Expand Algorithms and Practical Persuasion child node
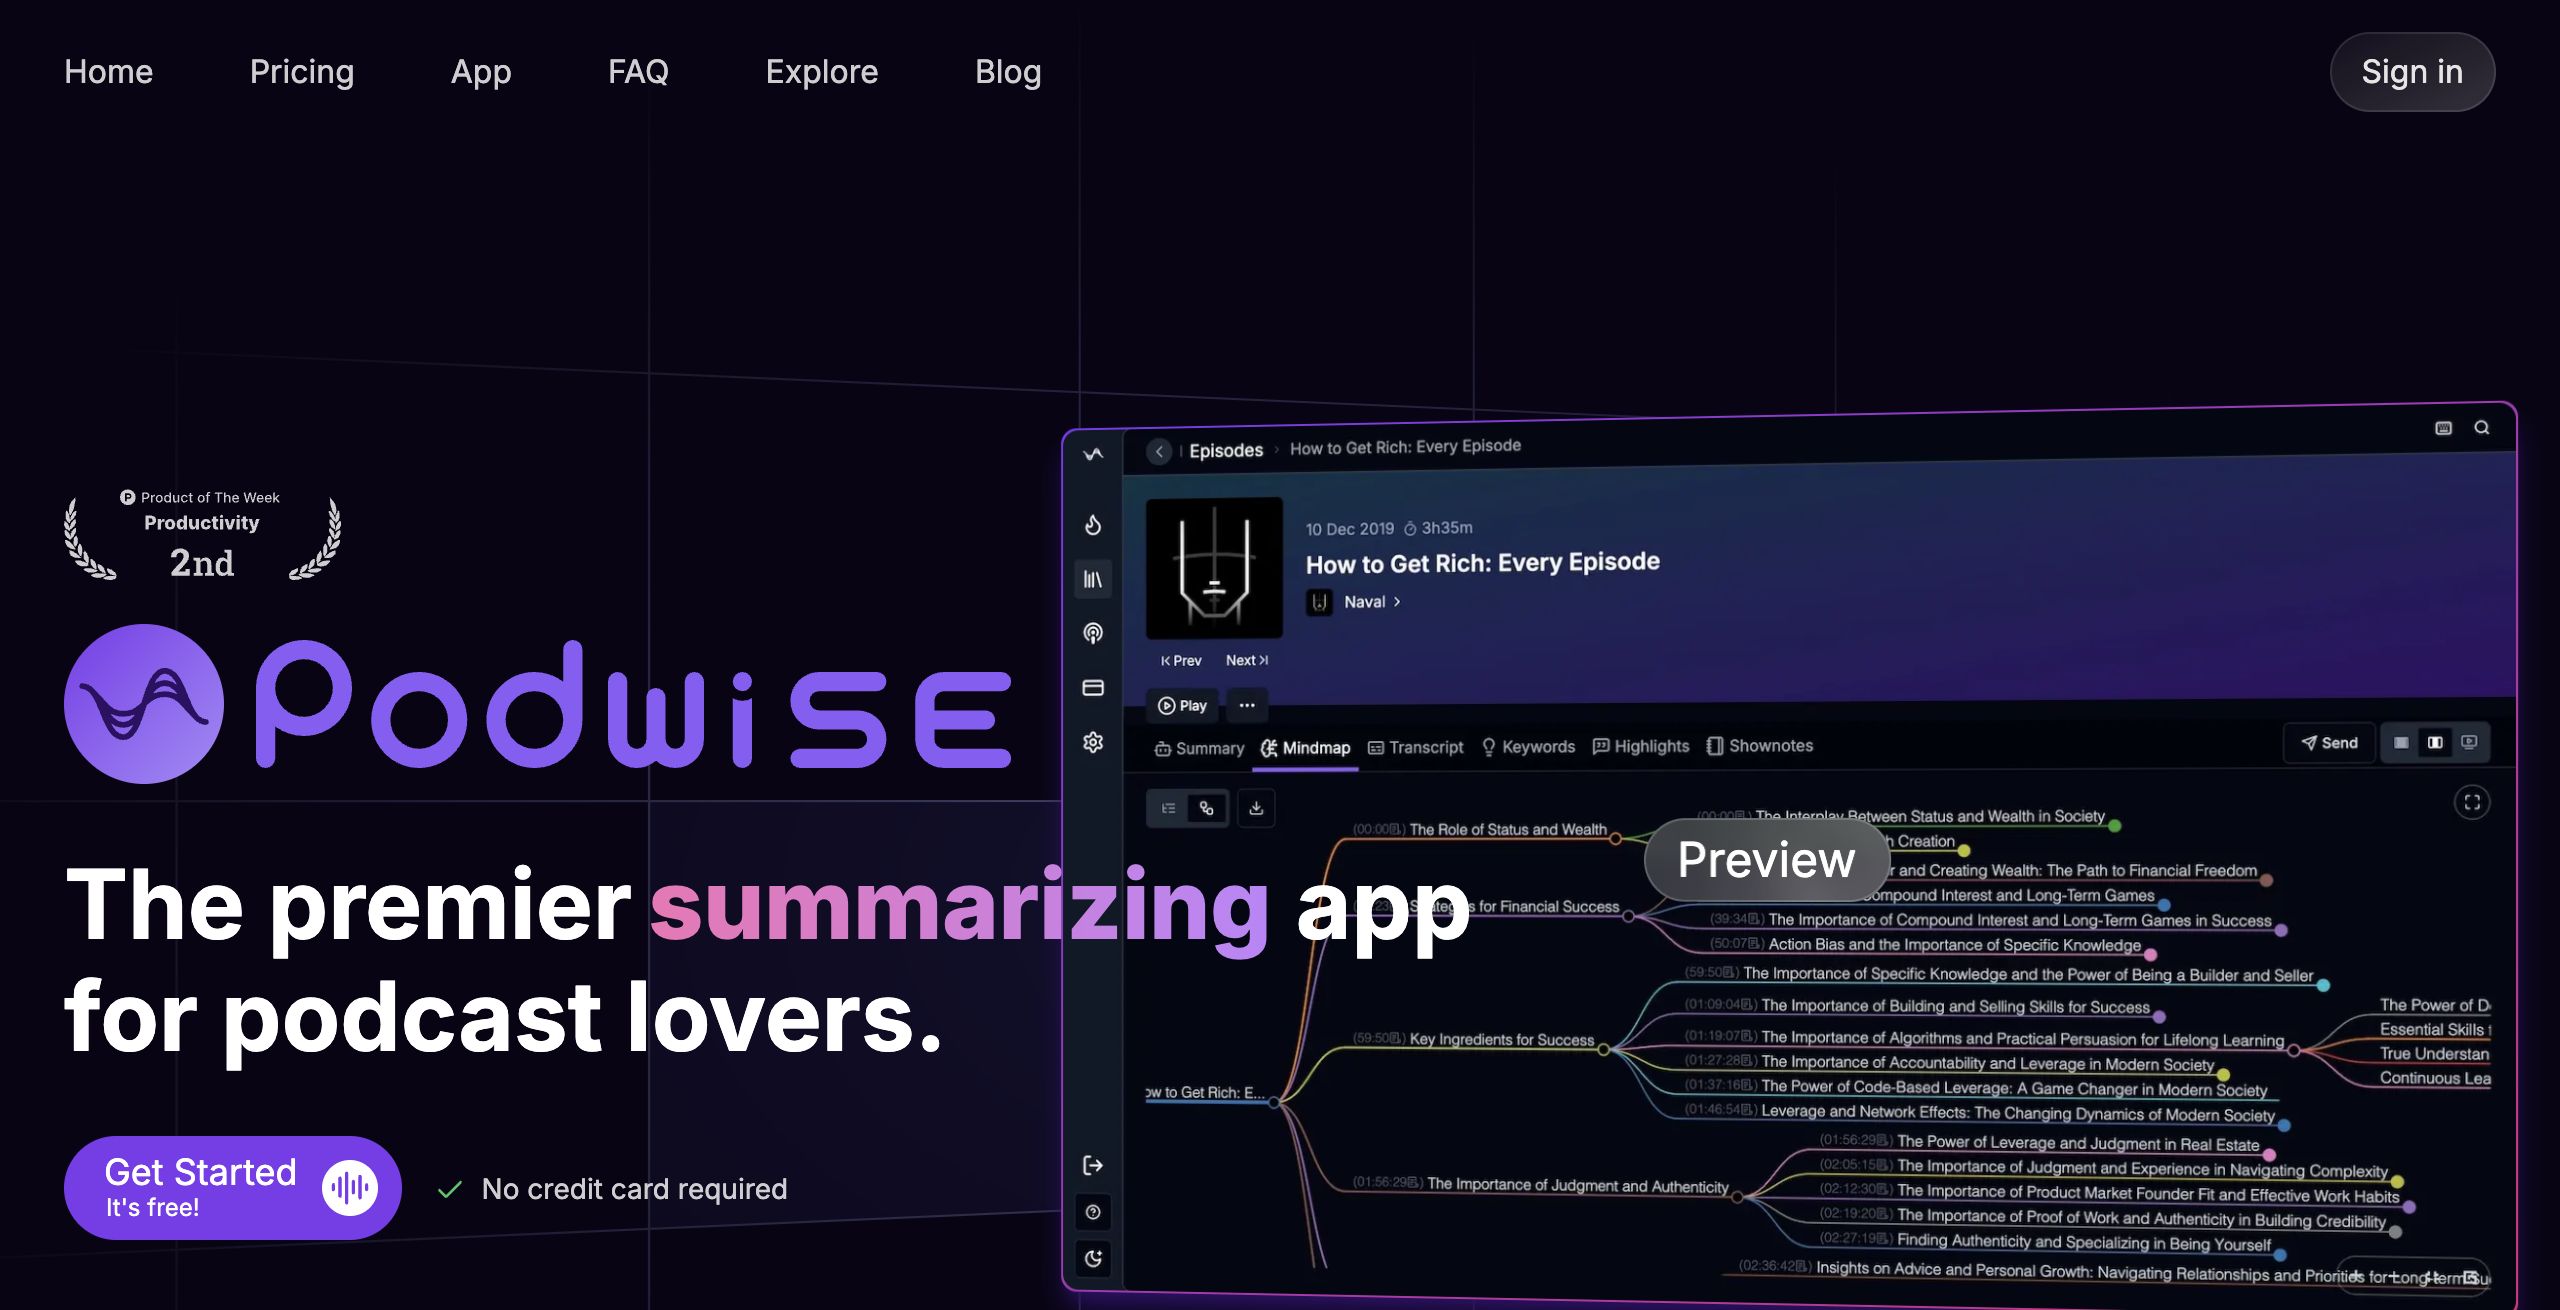2560x1310 pixels. (2294, 1050)
